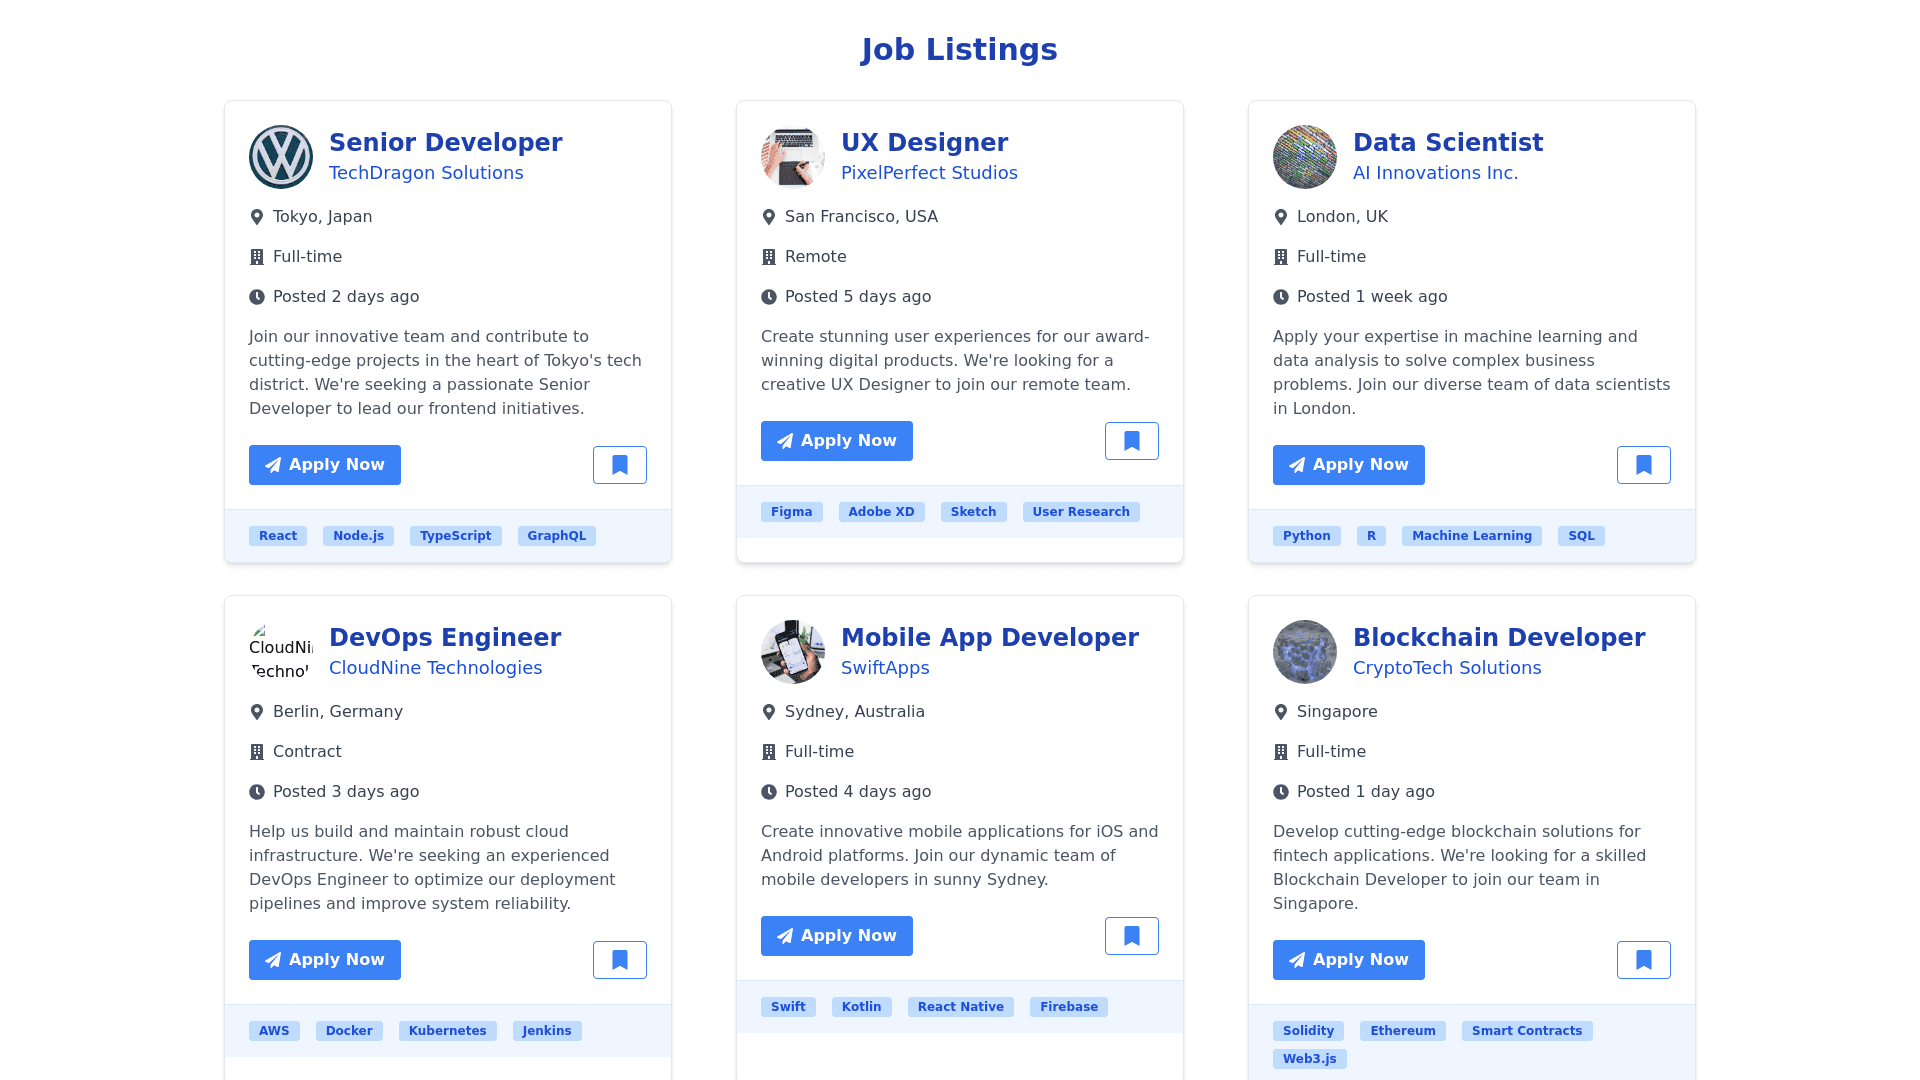This screenshot has height=1080, width=1920.
Task: Click the AI Innovations Inc. logo
Action: (x=1305, y=157)
